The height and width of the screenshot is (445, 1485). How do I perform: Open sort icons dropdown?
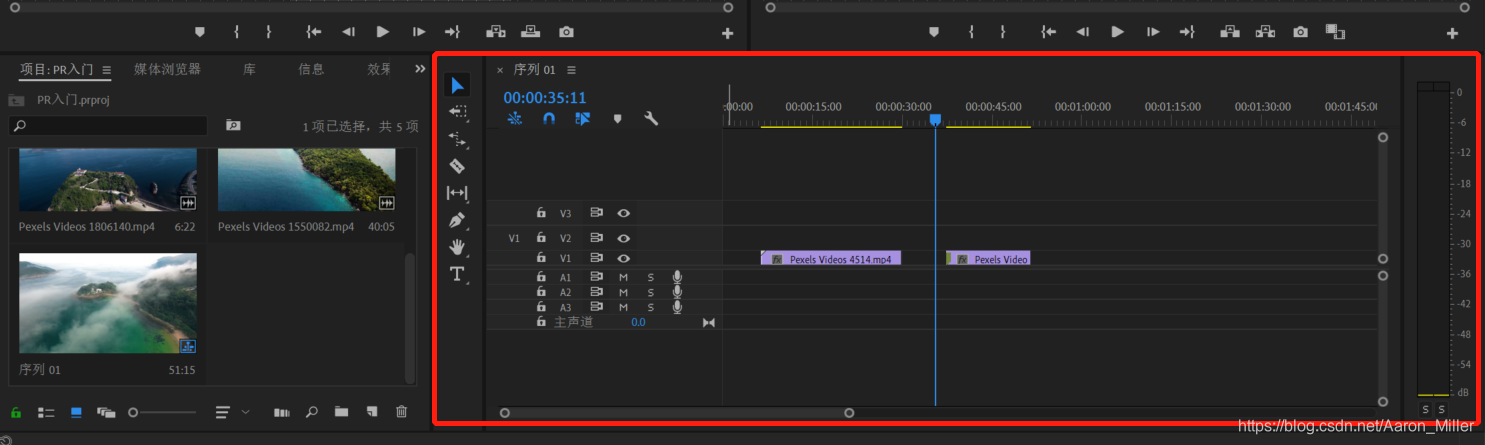coord(223,411)
